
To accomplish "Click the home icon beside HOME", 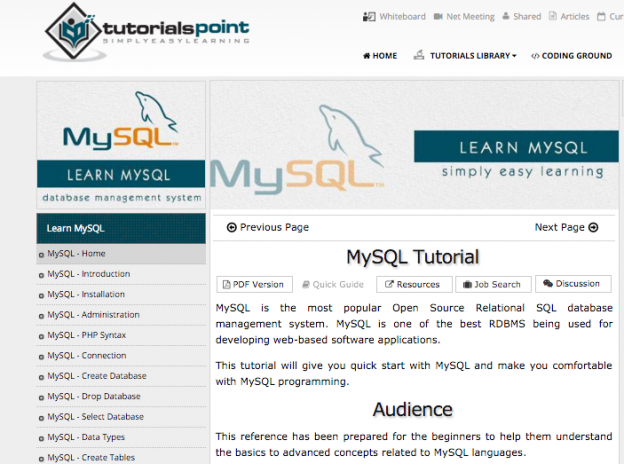I will coord(367,56).
